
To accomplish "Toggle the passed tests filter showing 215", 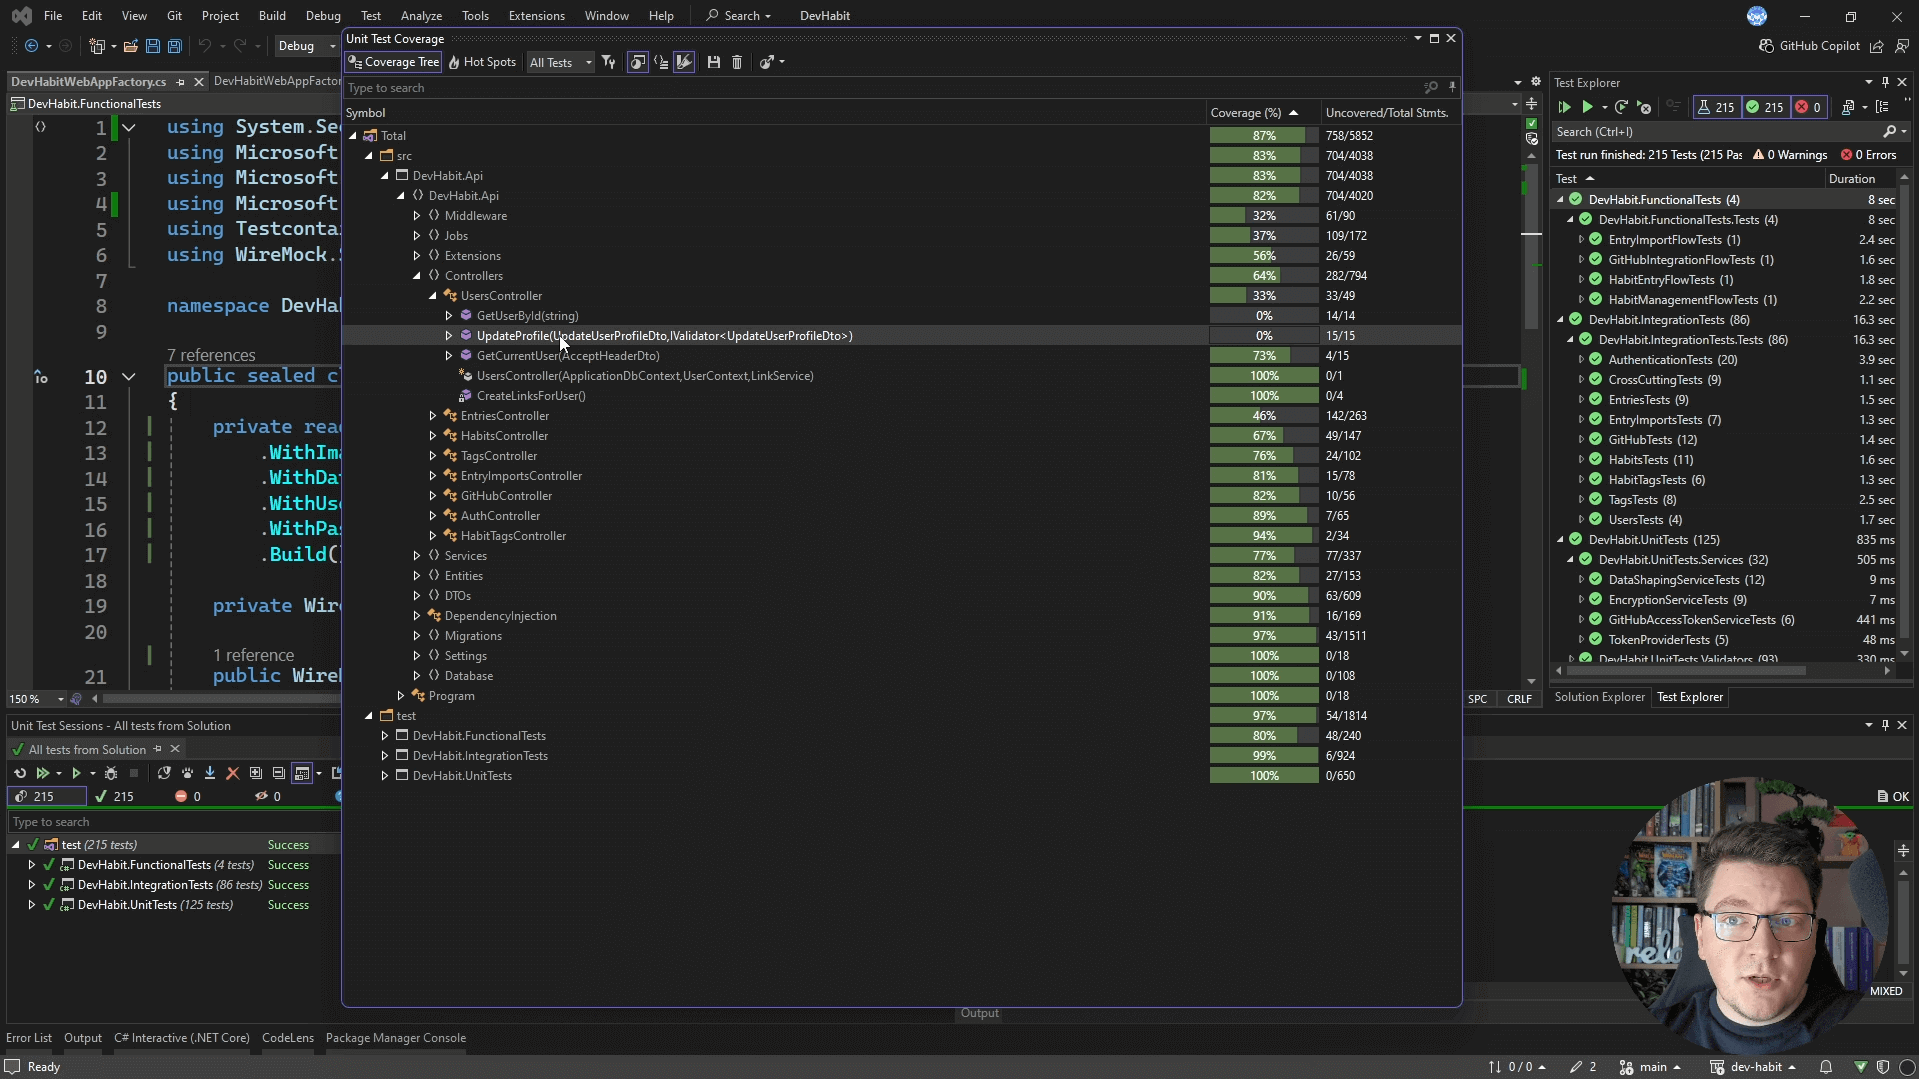I will (1765, 107).
